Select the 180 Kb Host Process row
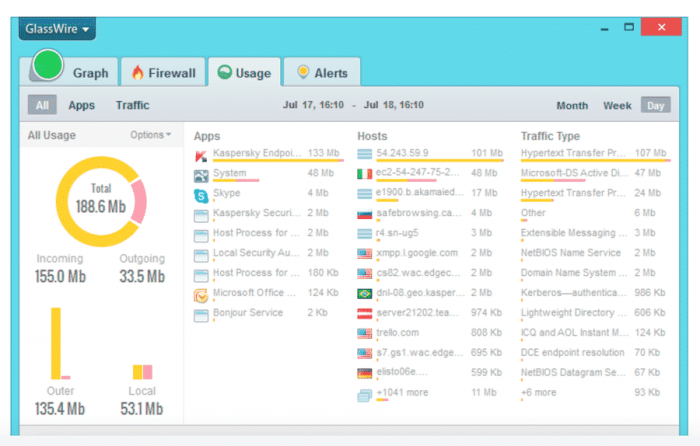Image resolution: width=700 pixels, height=446 pixels. [268, 274]
